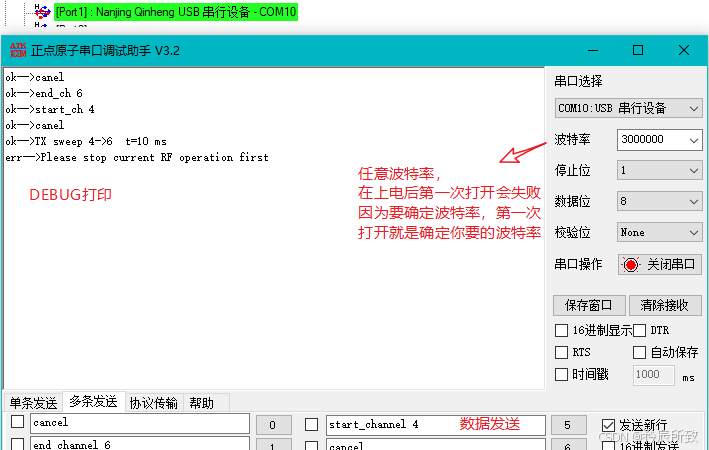Click the TX sweep 4->6 t=10 ms line
The width and height of the screenshot is (709, 450).
[86, 142]
